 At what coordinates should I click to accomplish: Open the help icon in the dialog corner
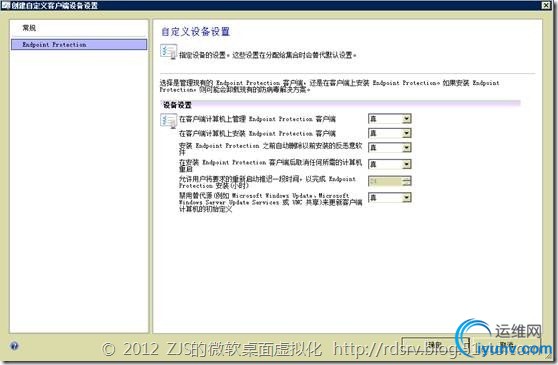point(14,346)
